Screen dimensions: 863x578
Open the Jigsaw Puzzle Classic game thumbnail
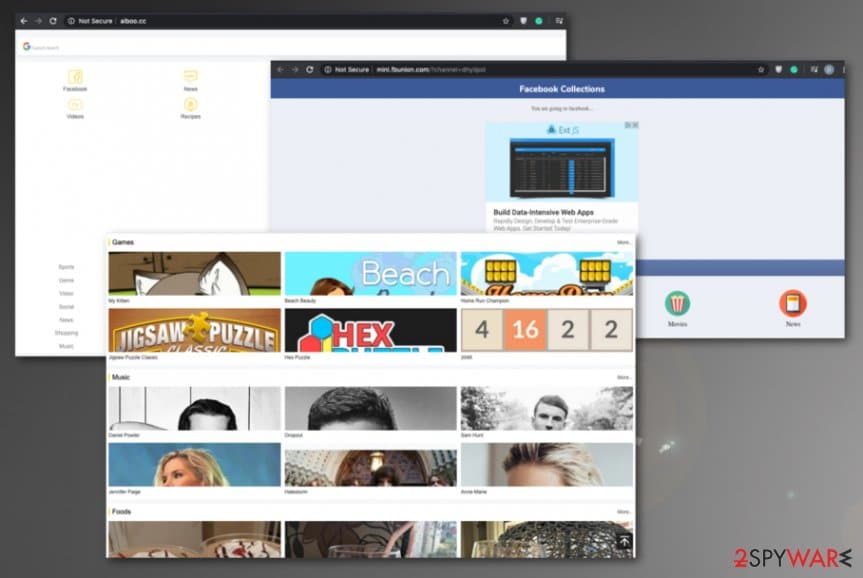[x=194, y=330]
